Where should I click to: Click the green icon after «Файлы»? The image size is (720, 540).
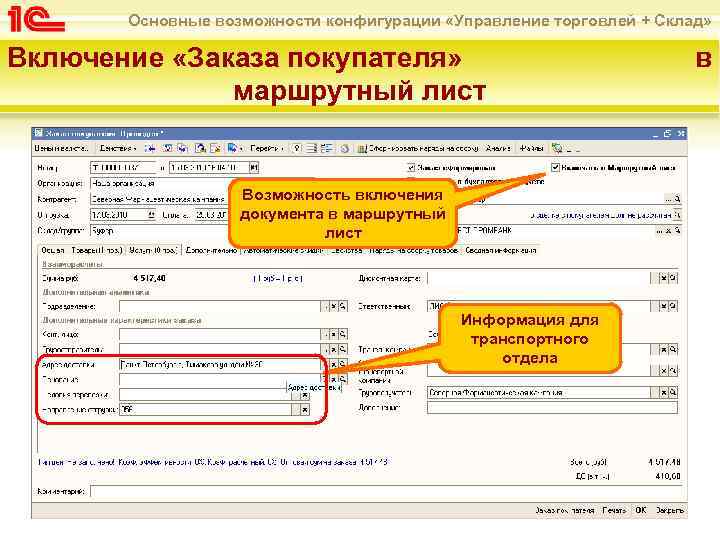tap(557, 148)
